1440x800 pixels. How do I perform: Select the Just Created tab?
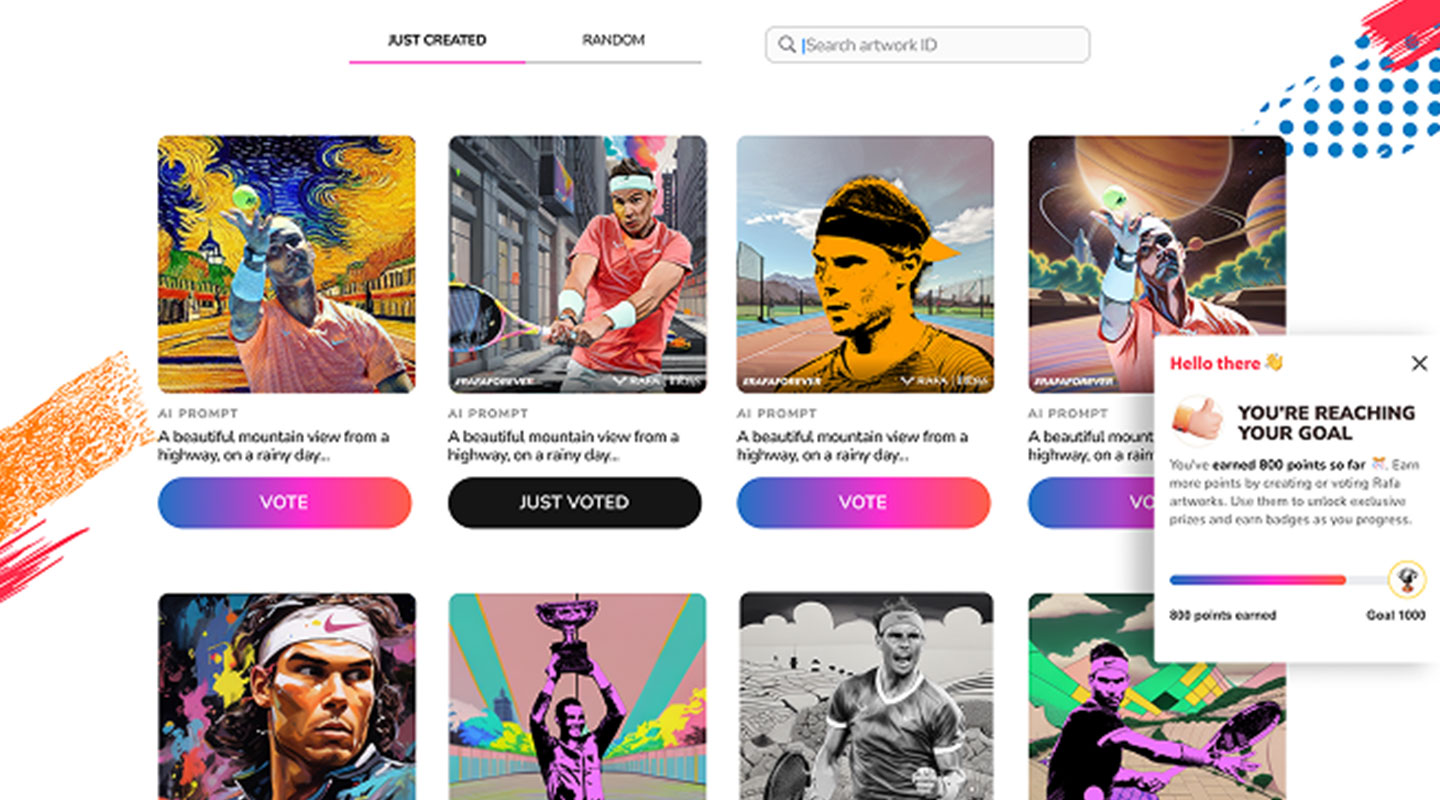coord(437,40)
